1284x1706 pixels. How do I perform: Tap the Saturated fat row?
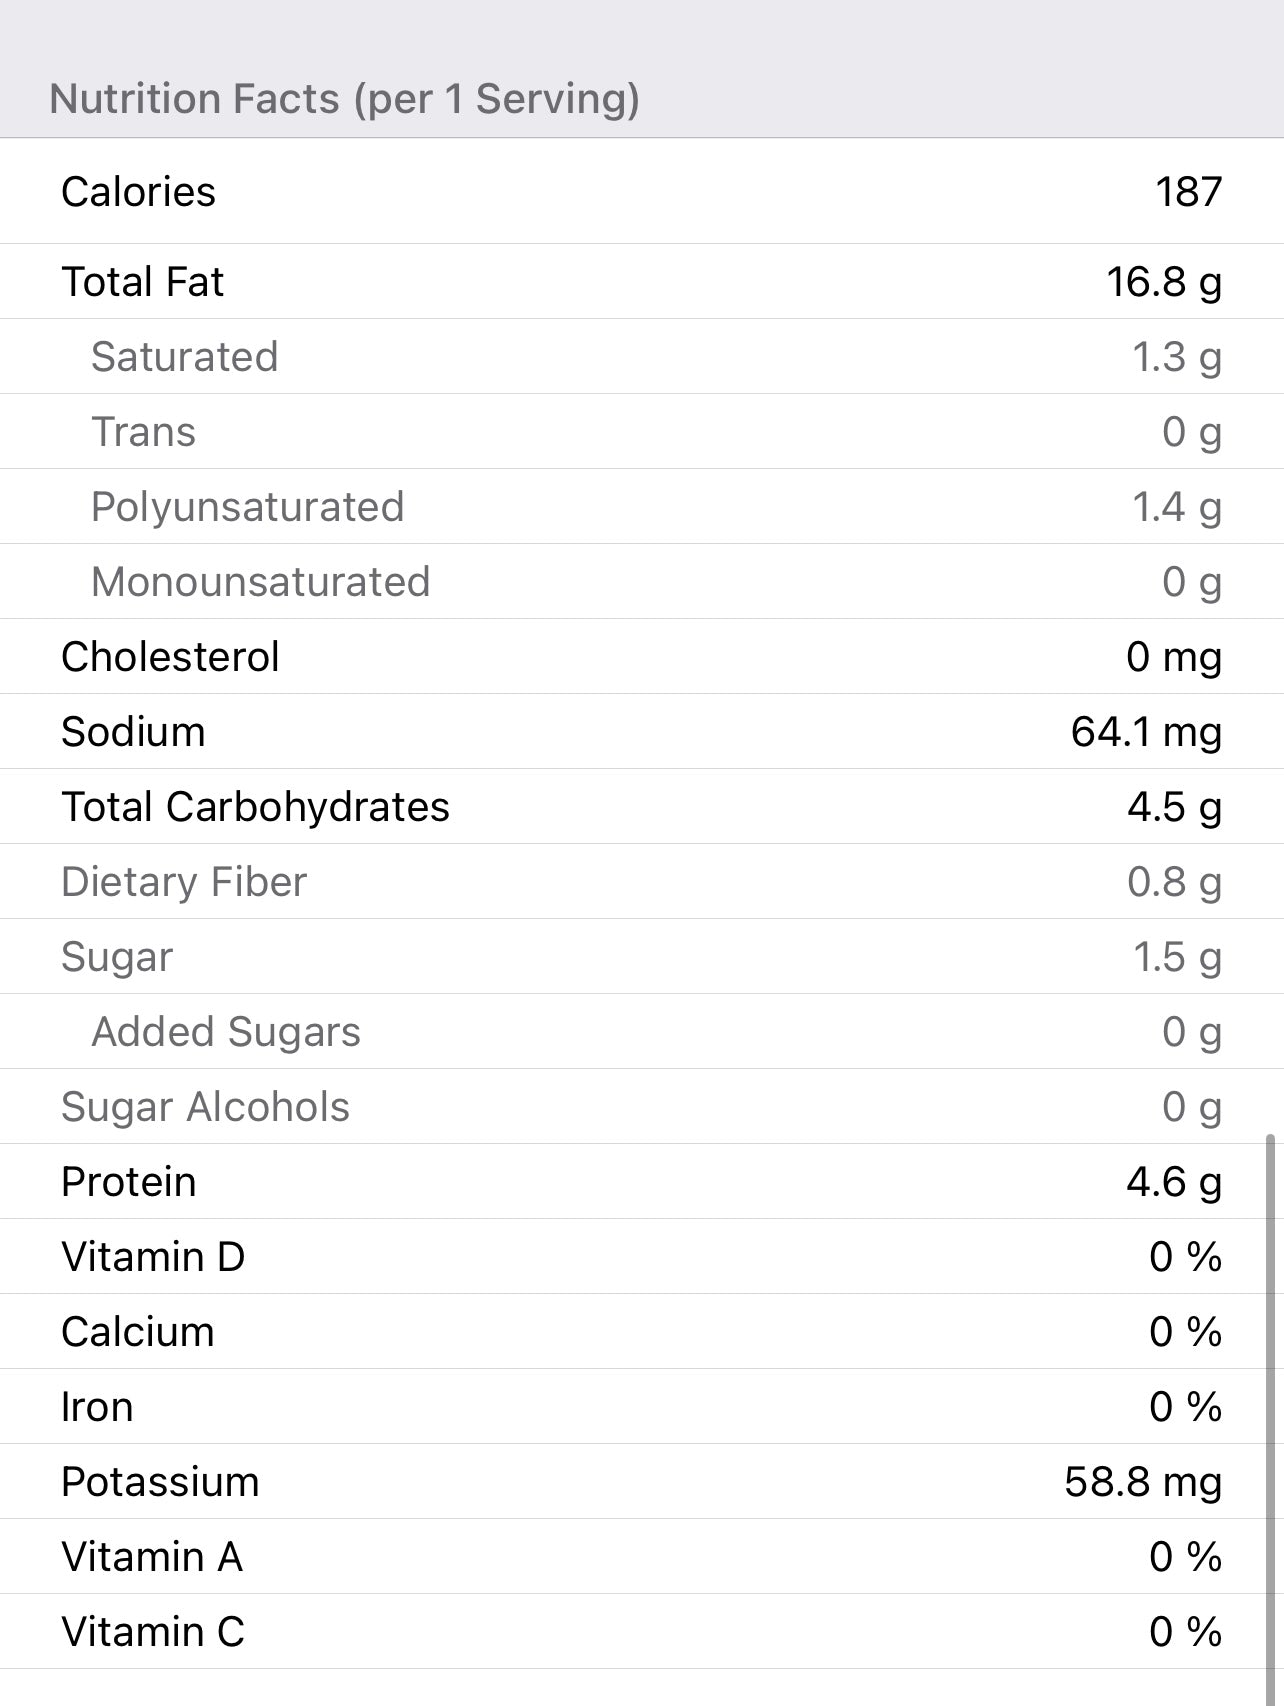click(640, 356)
